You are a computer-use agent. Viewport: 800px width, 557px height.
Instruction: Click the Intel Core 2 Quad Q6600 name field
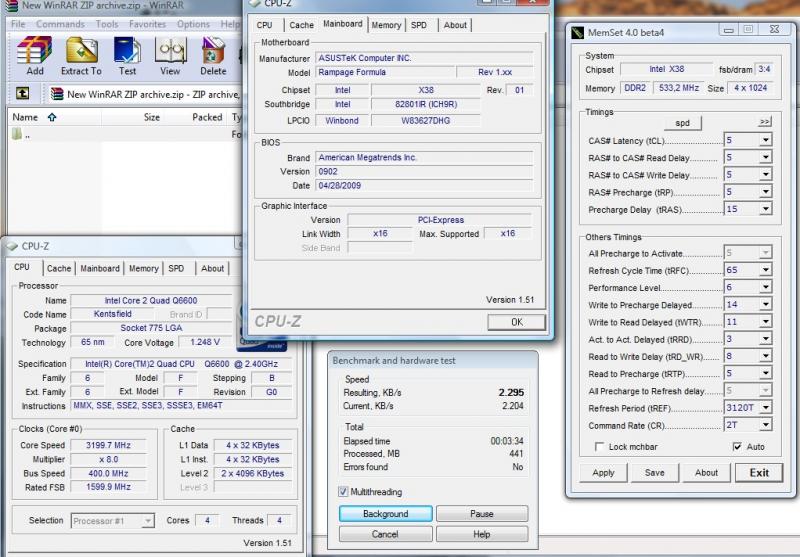(151, 300)
